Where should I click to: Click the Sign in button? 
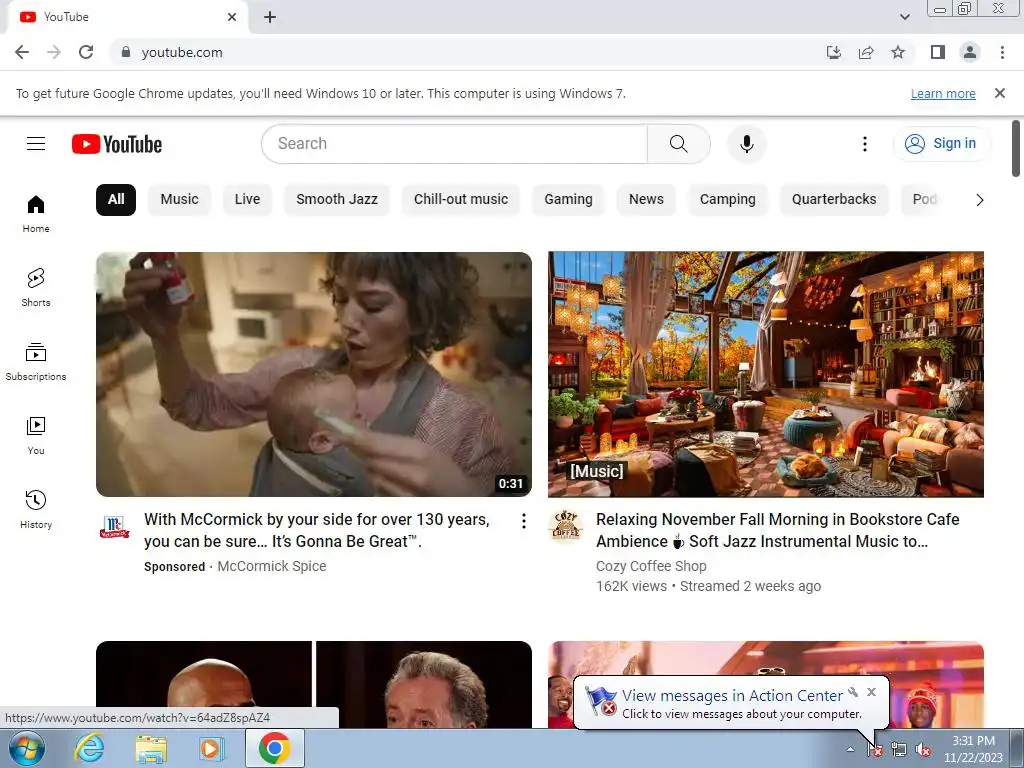(942, 144)
